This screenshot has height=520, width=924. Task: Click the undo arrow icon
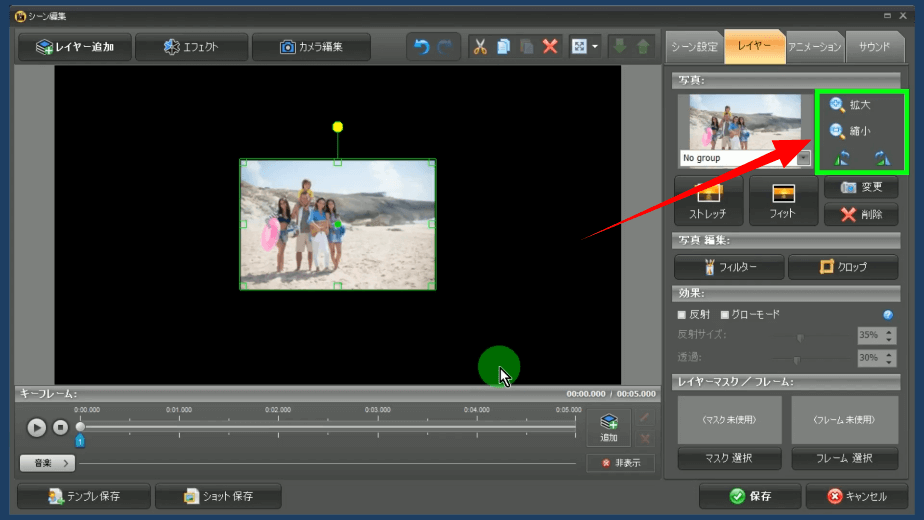click(421, 47)
